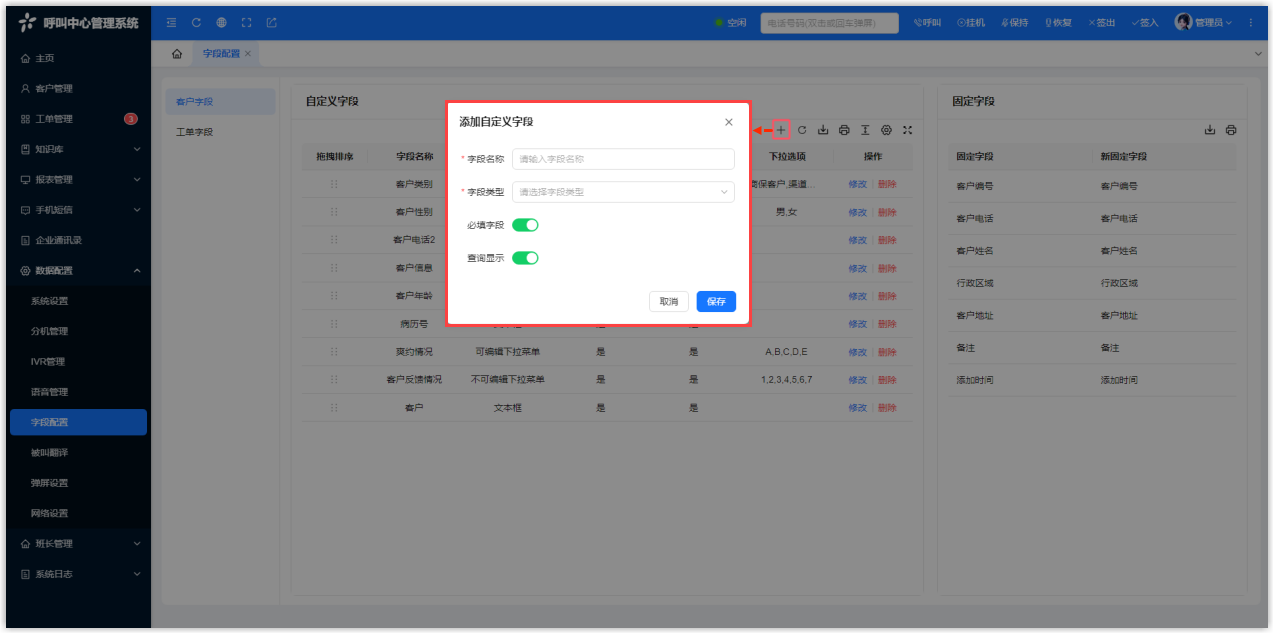Toggle the 必填字段 switch off

click(525, 225)
